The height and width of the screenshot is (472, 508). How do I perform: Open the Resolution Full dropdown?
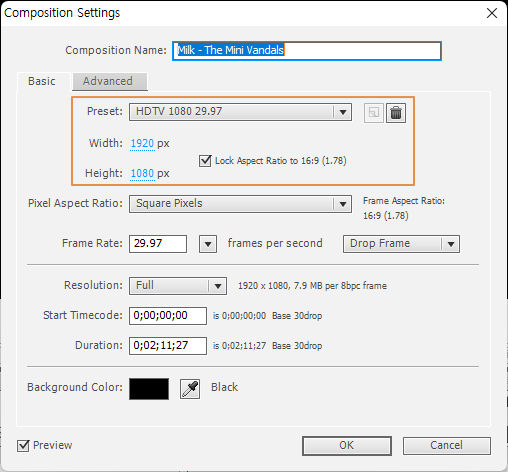178,286
